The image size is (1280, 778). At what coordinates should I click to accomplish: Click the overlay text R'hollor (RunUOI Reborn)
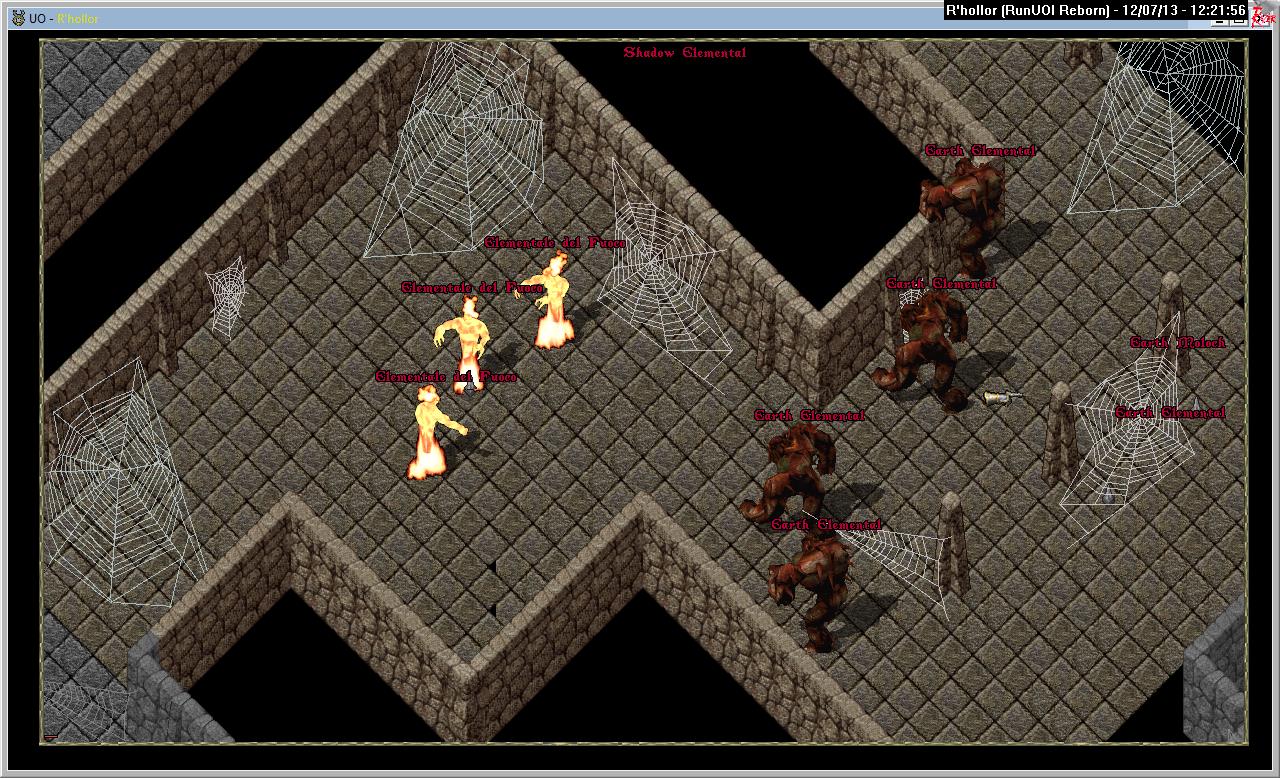pos(1027,11)
